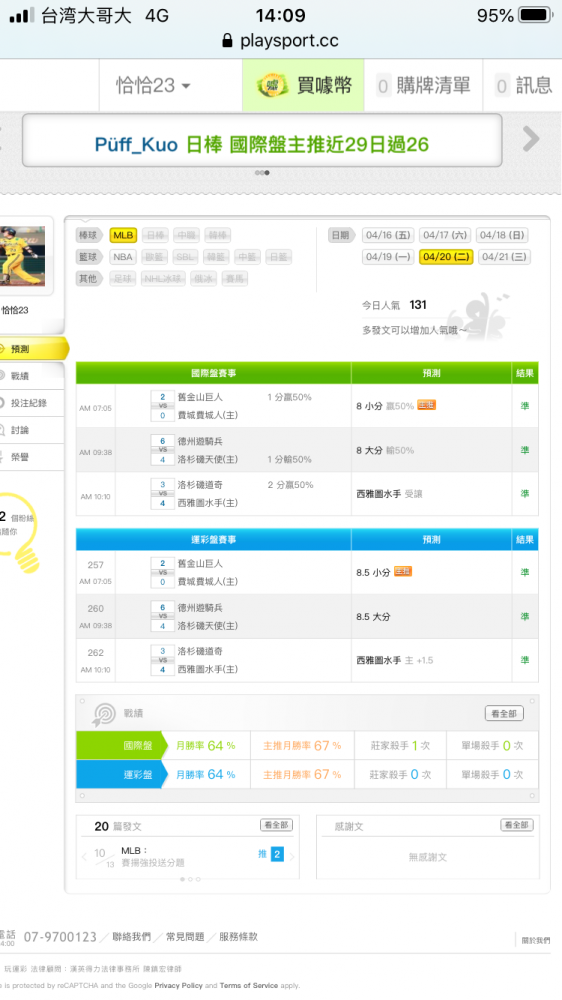Advance banner with right chevron arrow

pyautogui.click(x=531, y=138)
